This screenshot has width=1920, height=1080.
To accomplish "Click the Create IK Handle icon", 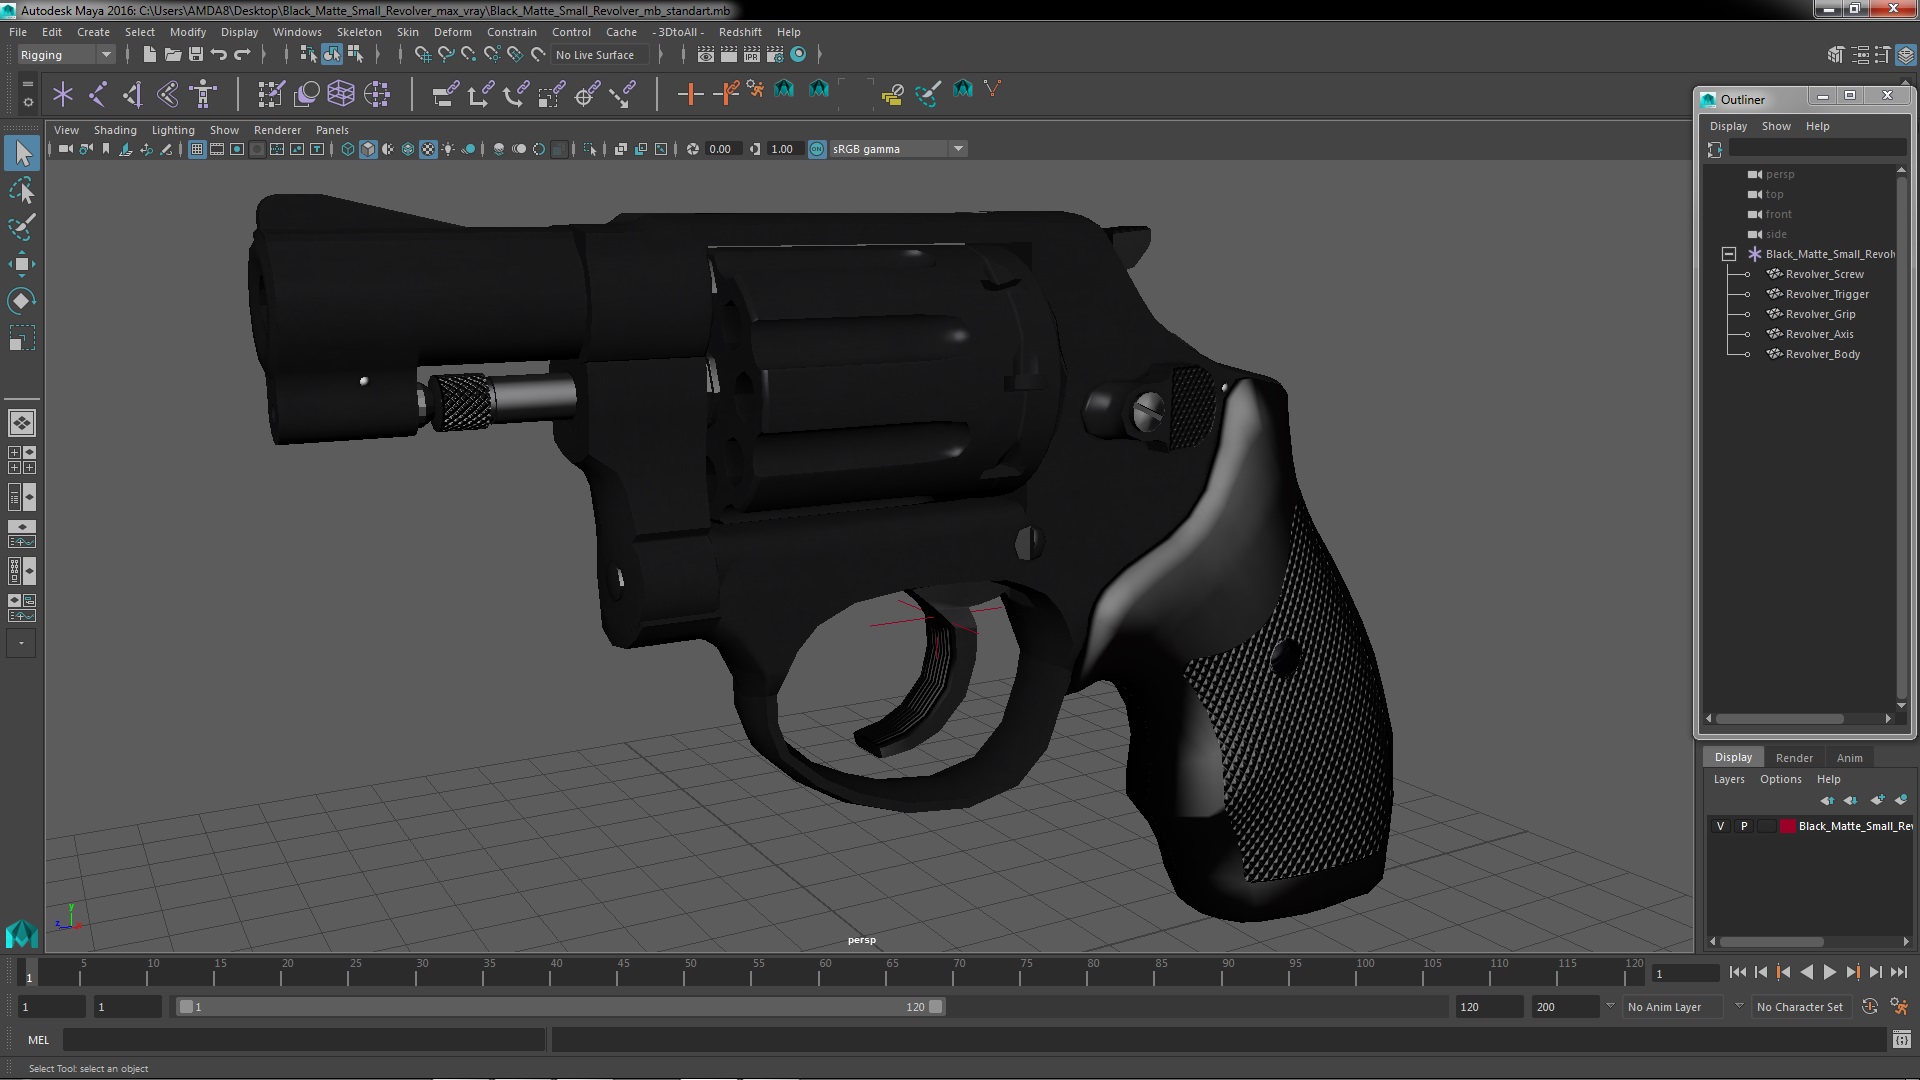I will 133,94.
